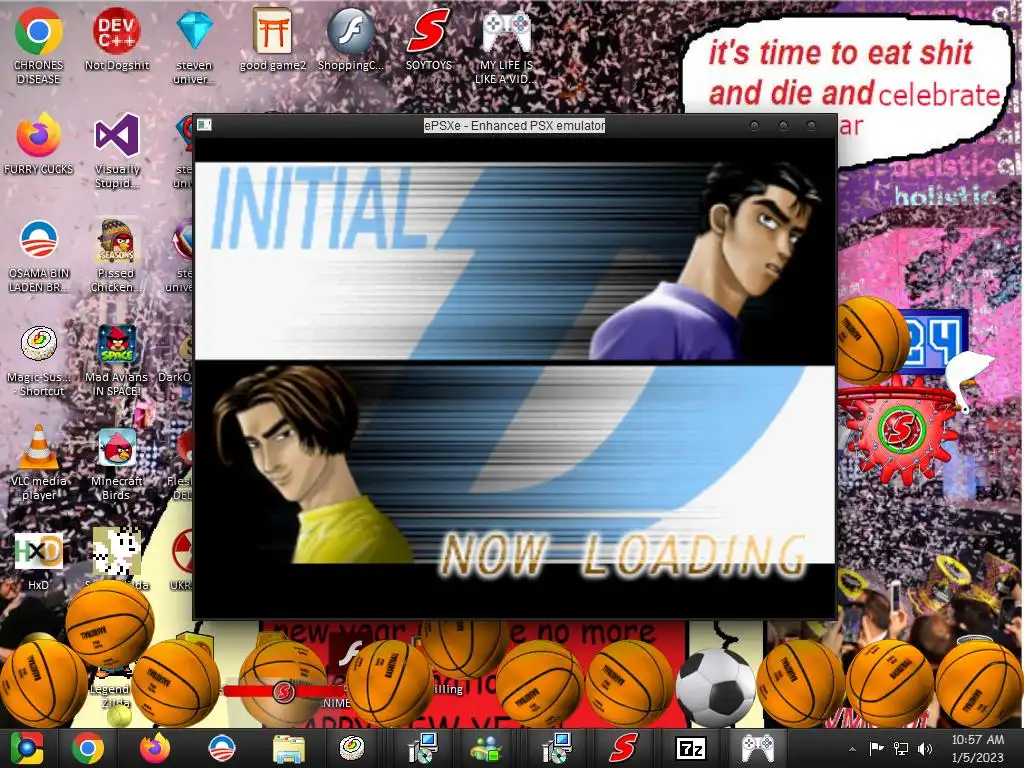Open Firefox from the taskbar
Image resolution: width=1024 pixels, height=768 pixels.
coord(155,748)
